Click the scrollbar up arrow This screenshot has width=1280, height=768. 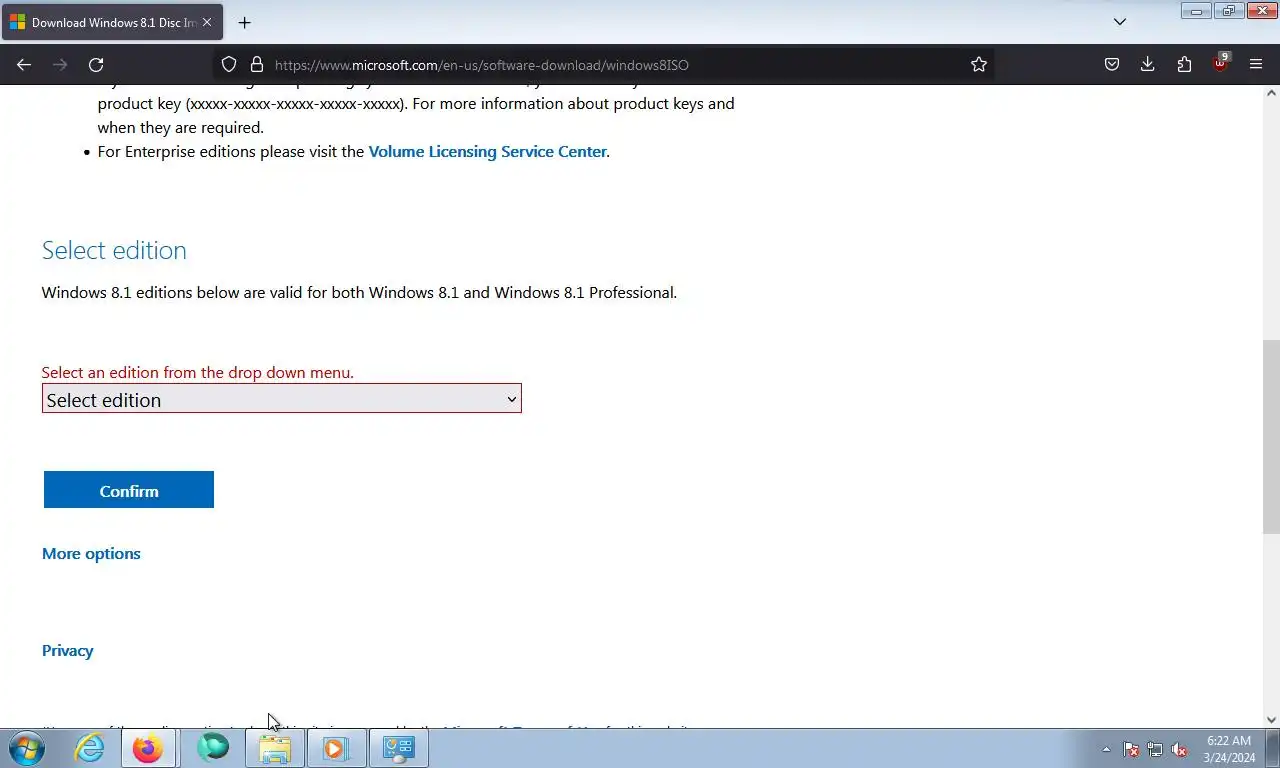pos(1271,93)
